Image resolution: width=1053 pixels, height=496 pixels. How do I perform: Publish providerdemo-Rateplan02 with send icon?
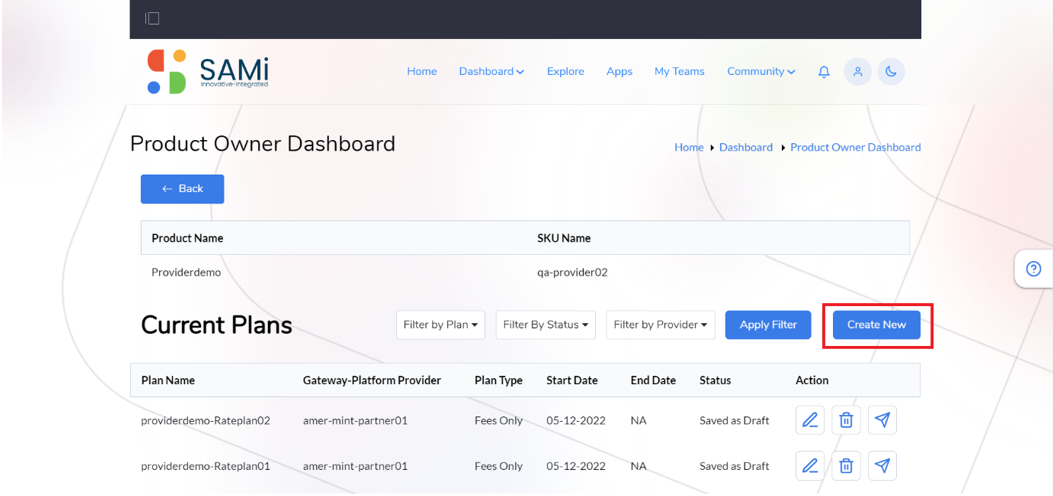coord(882,420)
